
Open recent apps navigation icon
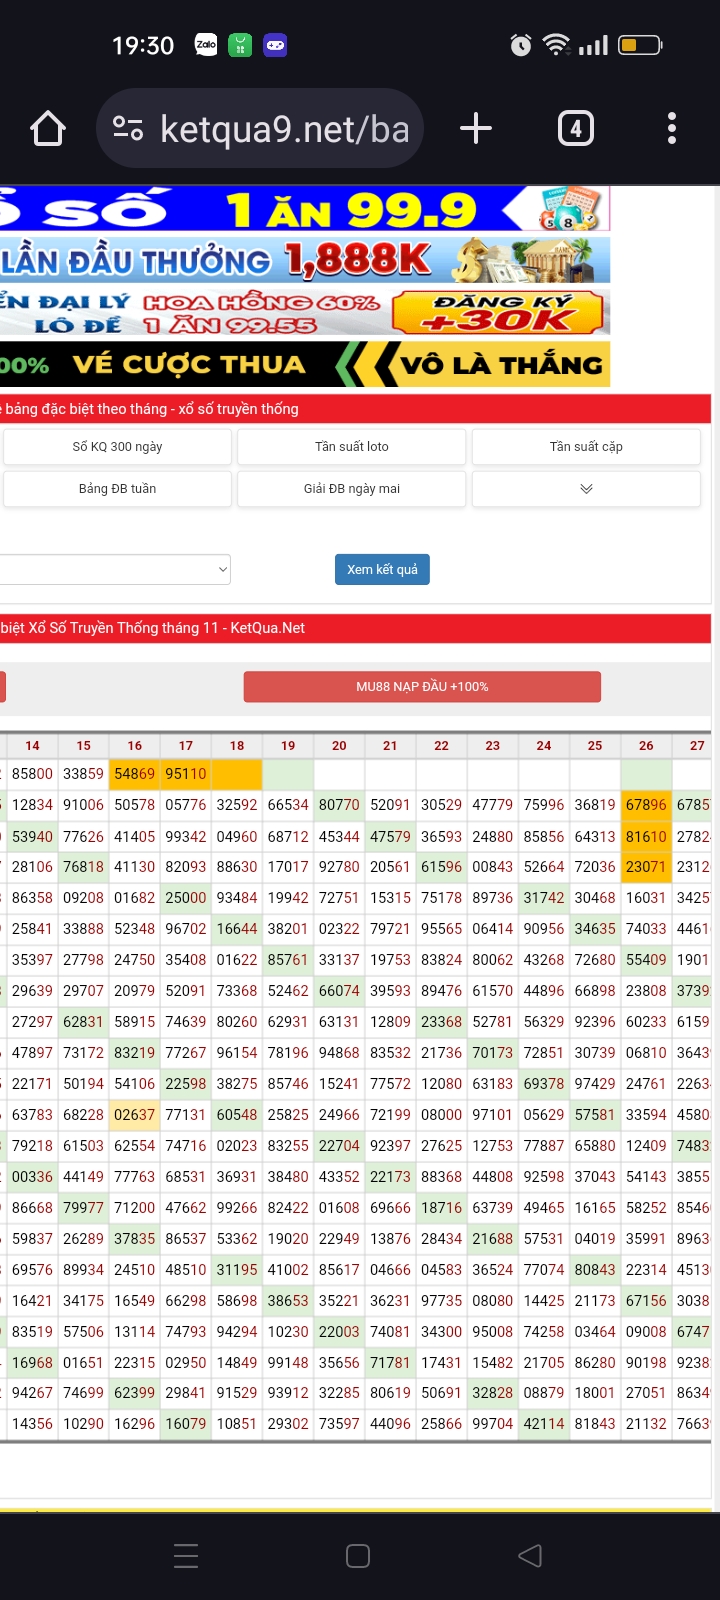pyautogui.click(x=186, y=1556)
